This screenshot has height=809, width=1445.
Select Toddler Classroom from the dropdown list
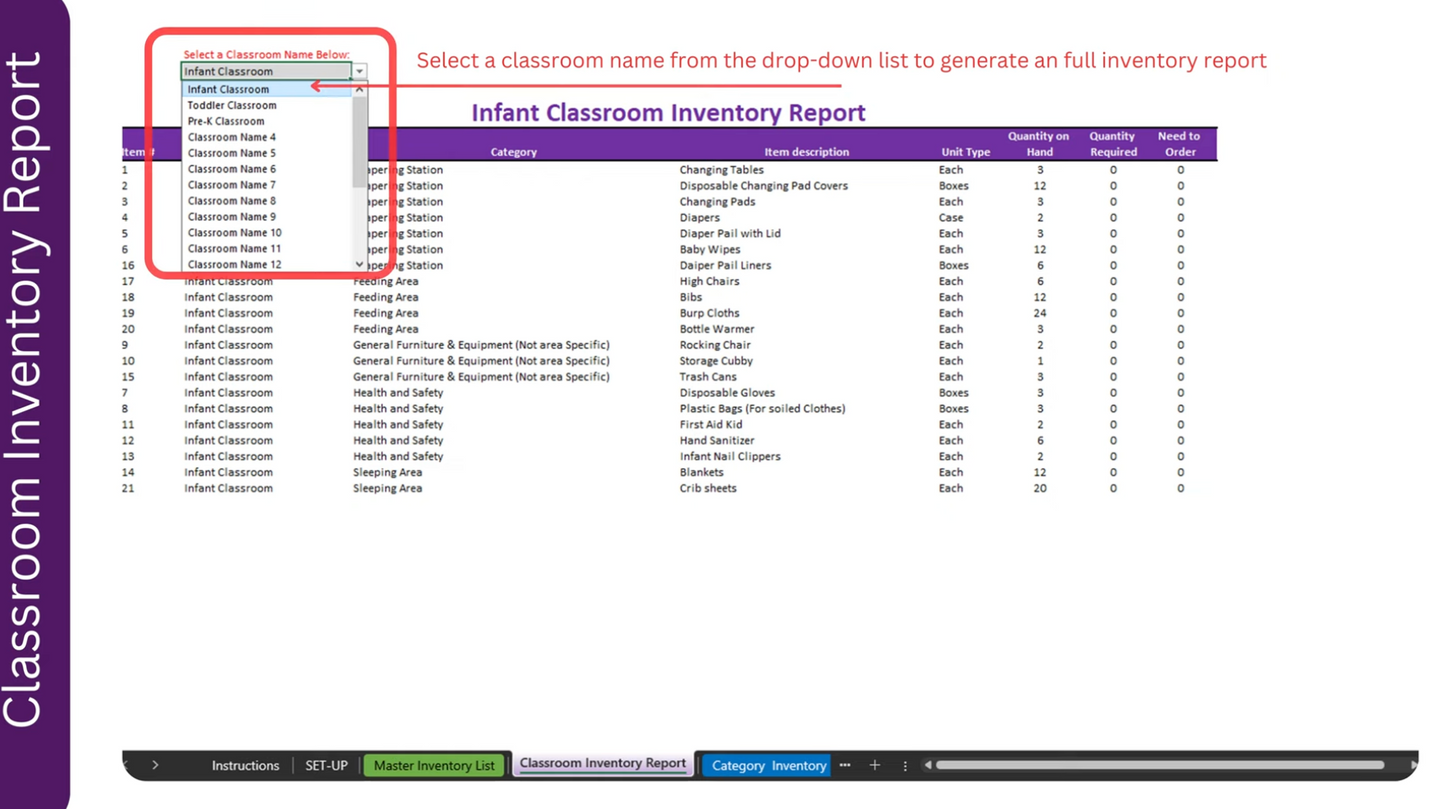[x=234, y=105]
